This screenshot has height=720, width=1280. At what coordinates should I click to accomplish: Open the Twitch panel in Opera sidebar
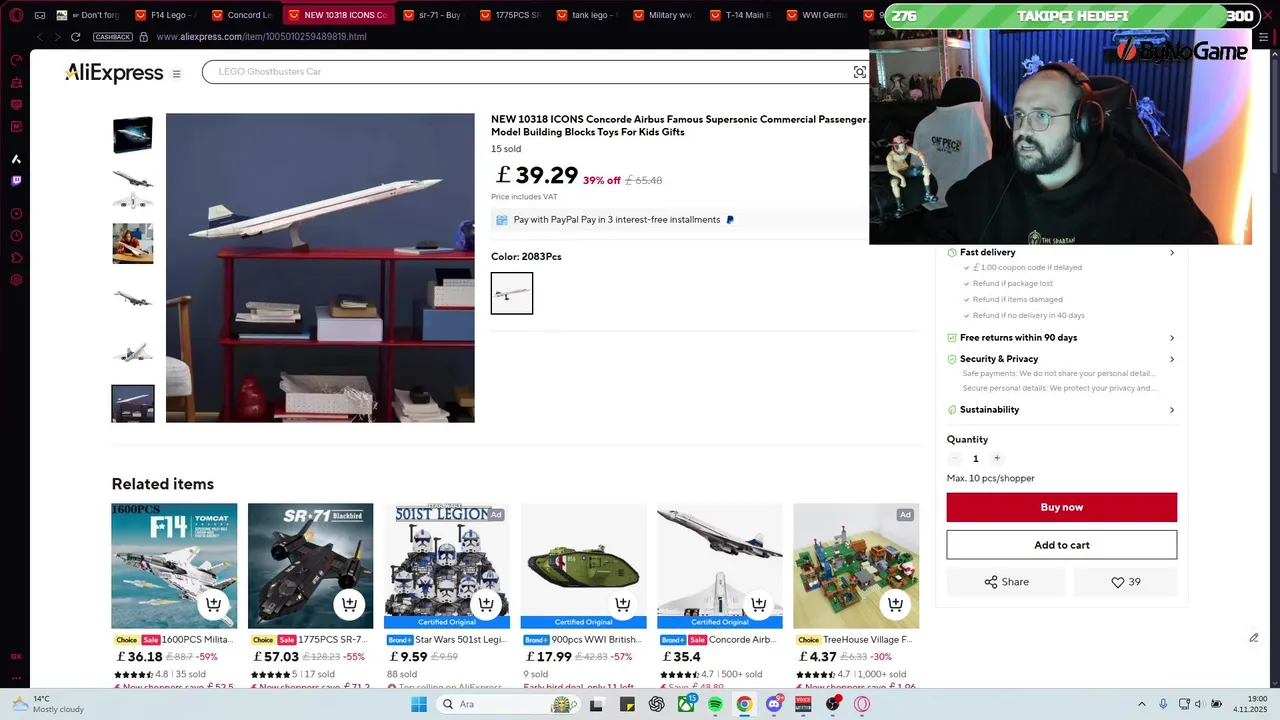(x=16, y=181)
